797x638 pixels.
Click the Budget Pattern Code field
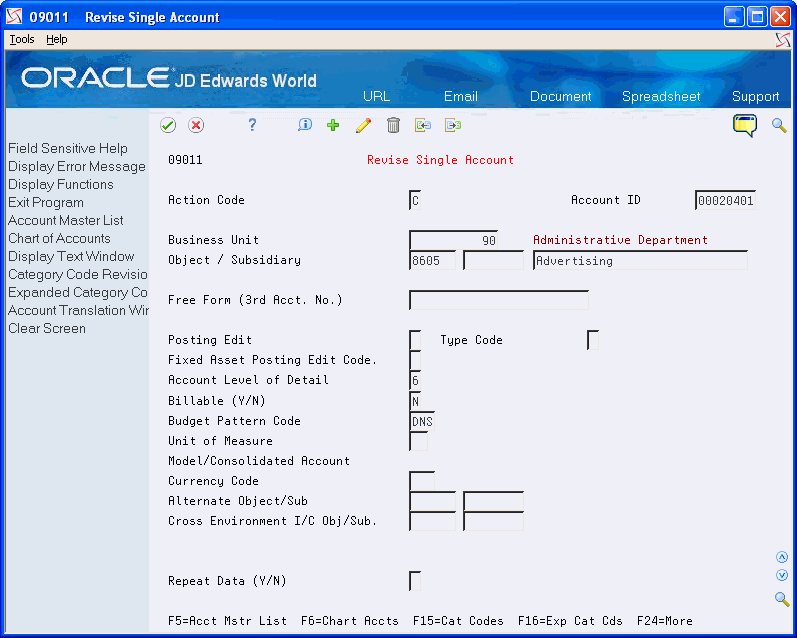pos(422,421)
